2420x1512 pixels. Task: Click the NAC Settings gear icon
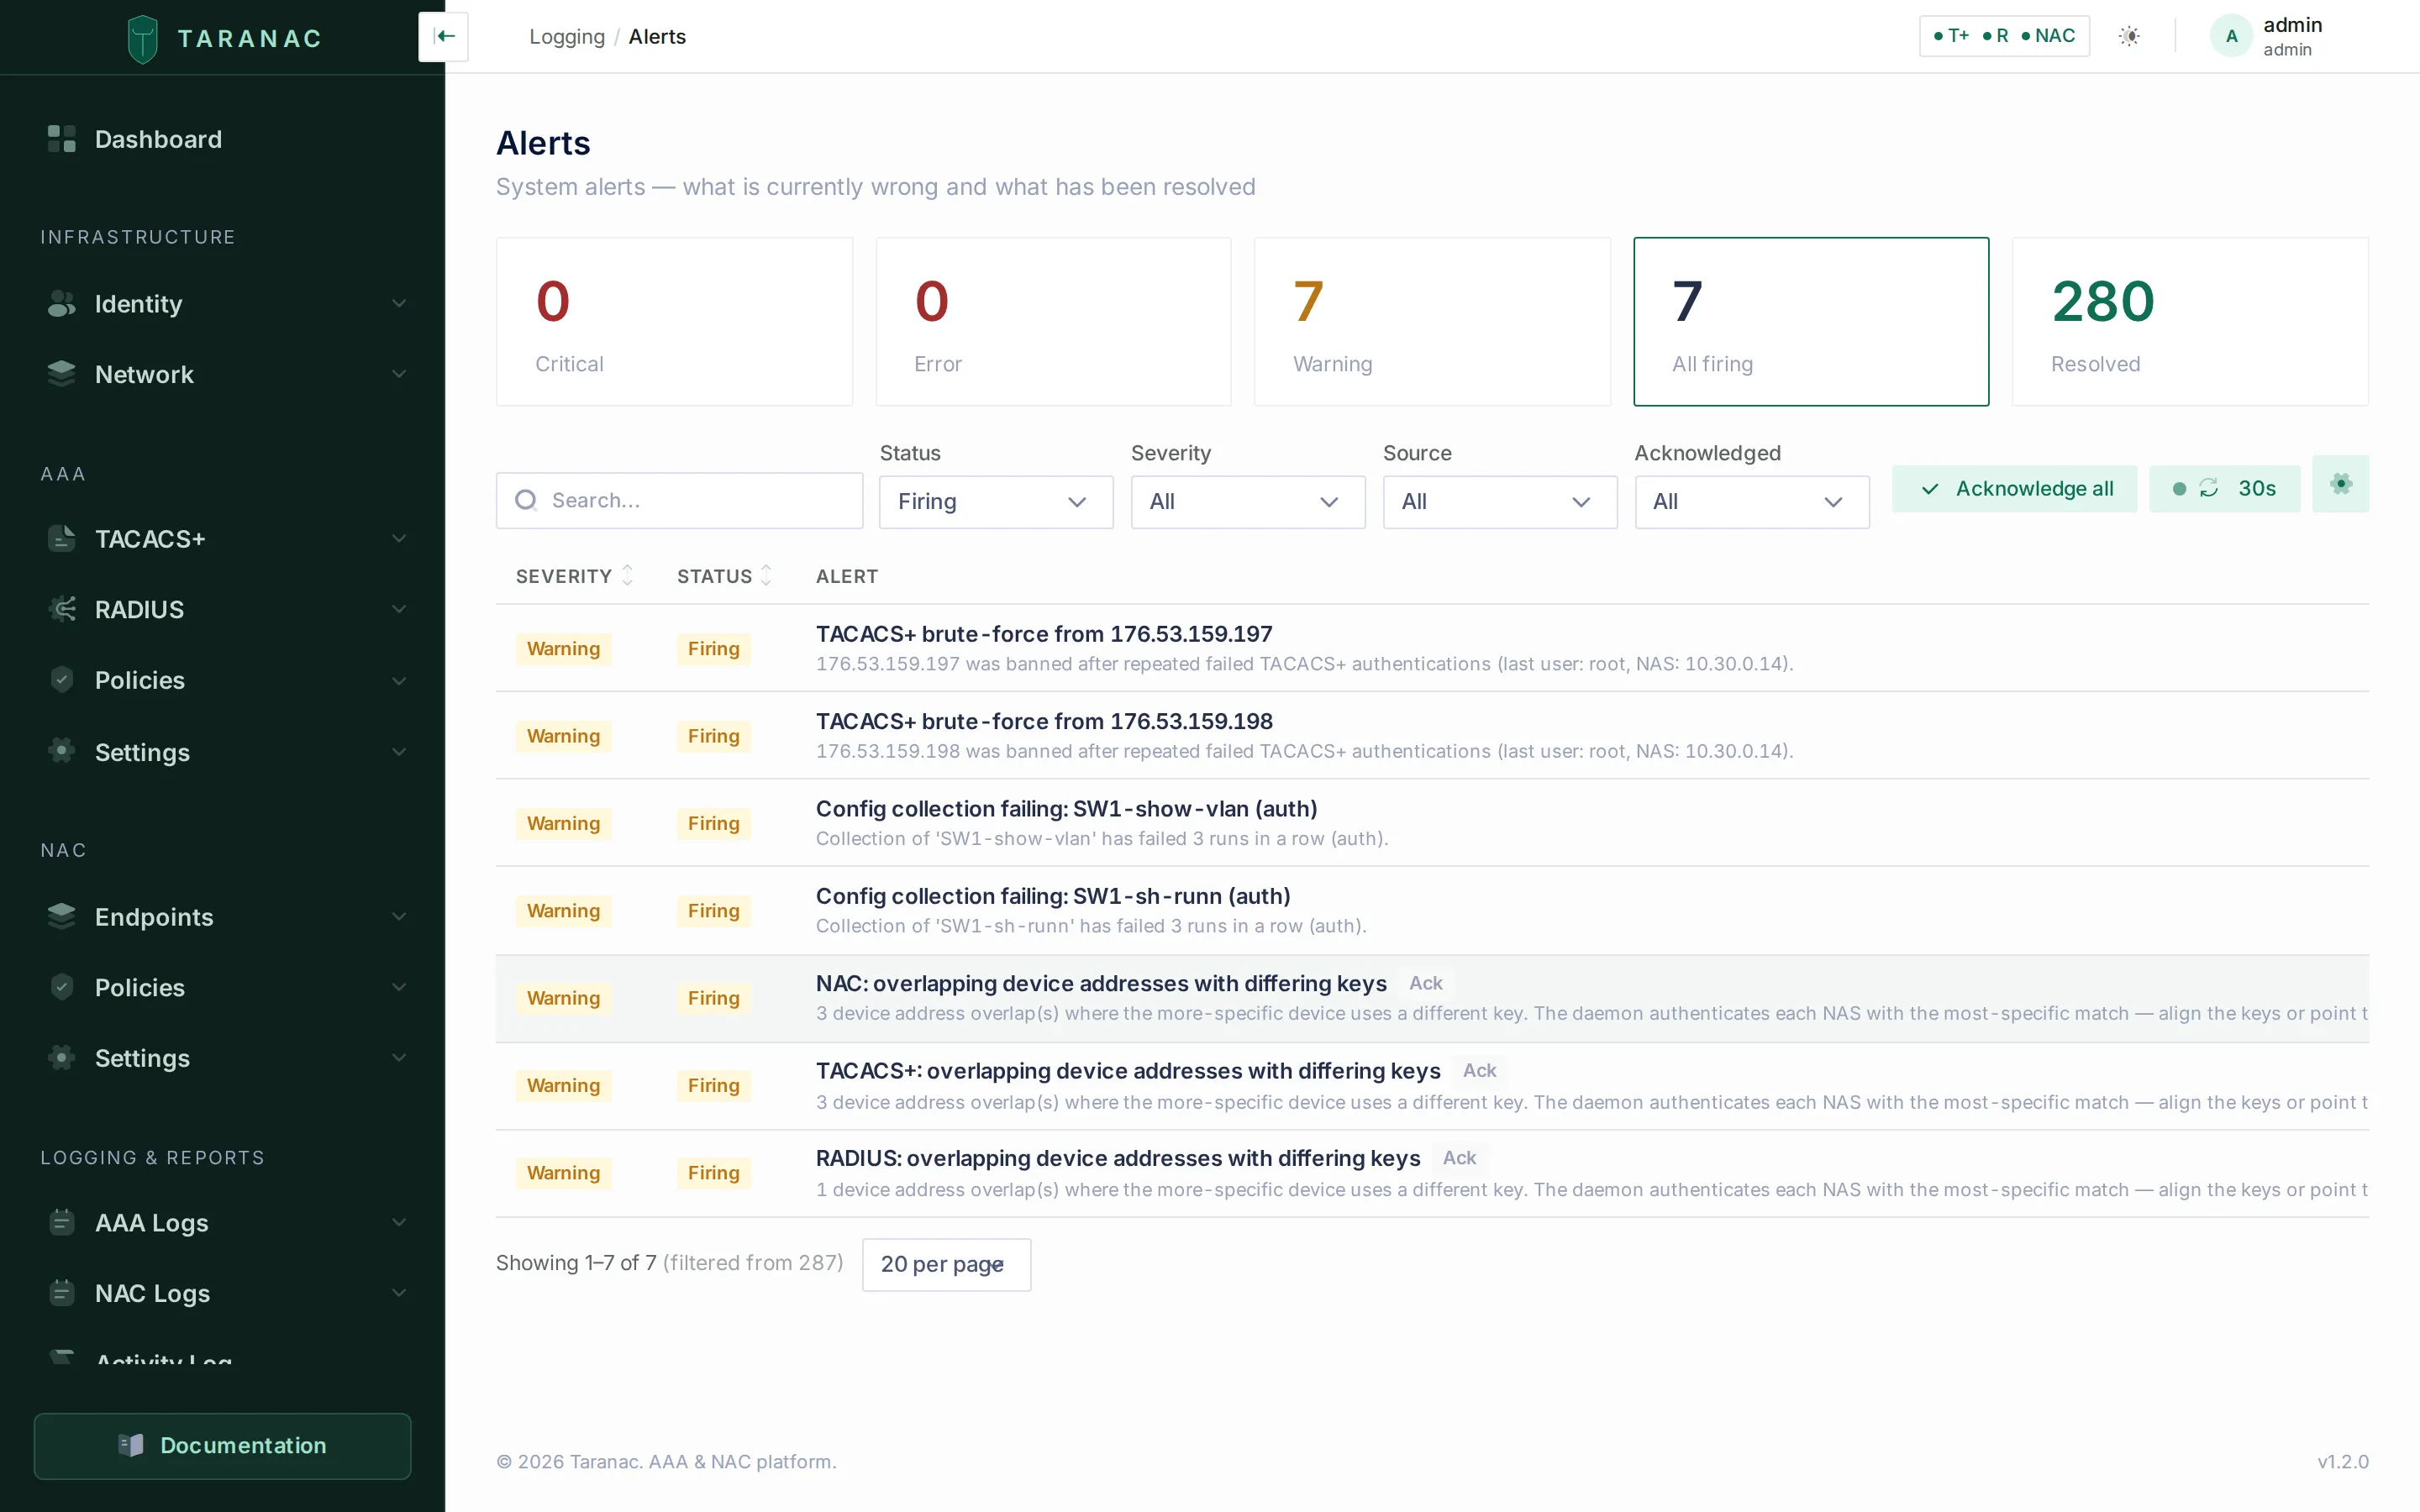62,1058
